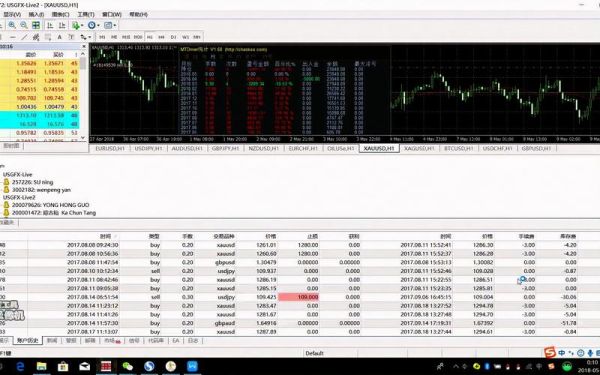Expand the periodicity clock dropdown arrow
This screenshot has height=375, width=600.
coord(98,26)
